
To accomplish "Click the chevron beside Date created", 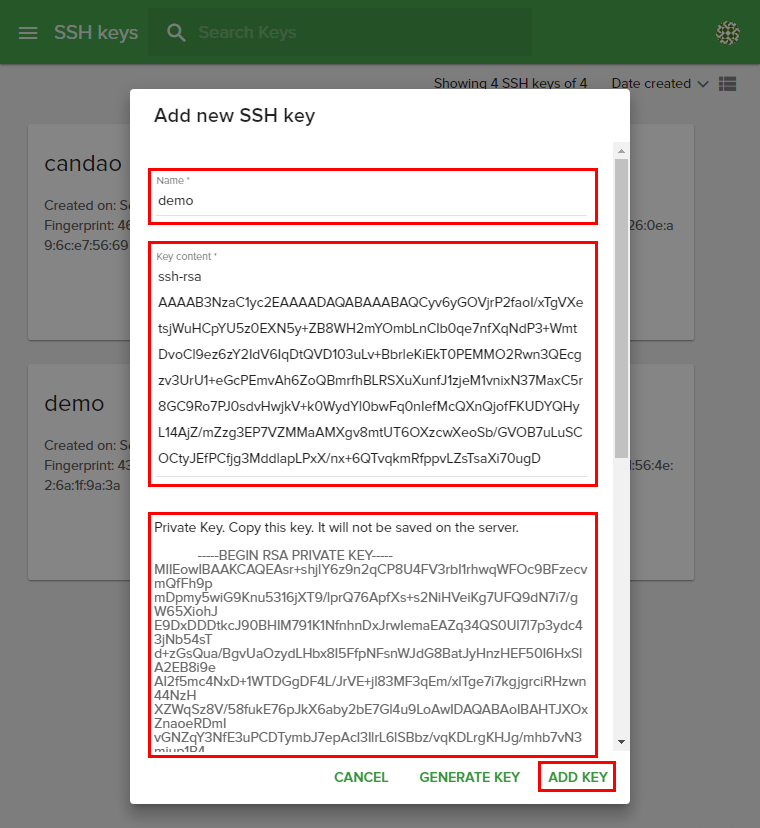I will click(x=702, y=84).
